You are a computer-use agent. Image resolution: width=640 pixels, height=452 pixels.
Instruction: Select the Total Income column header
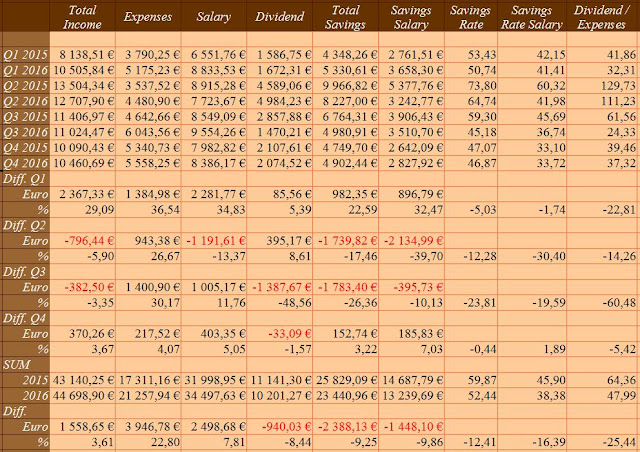coord(82,17)
